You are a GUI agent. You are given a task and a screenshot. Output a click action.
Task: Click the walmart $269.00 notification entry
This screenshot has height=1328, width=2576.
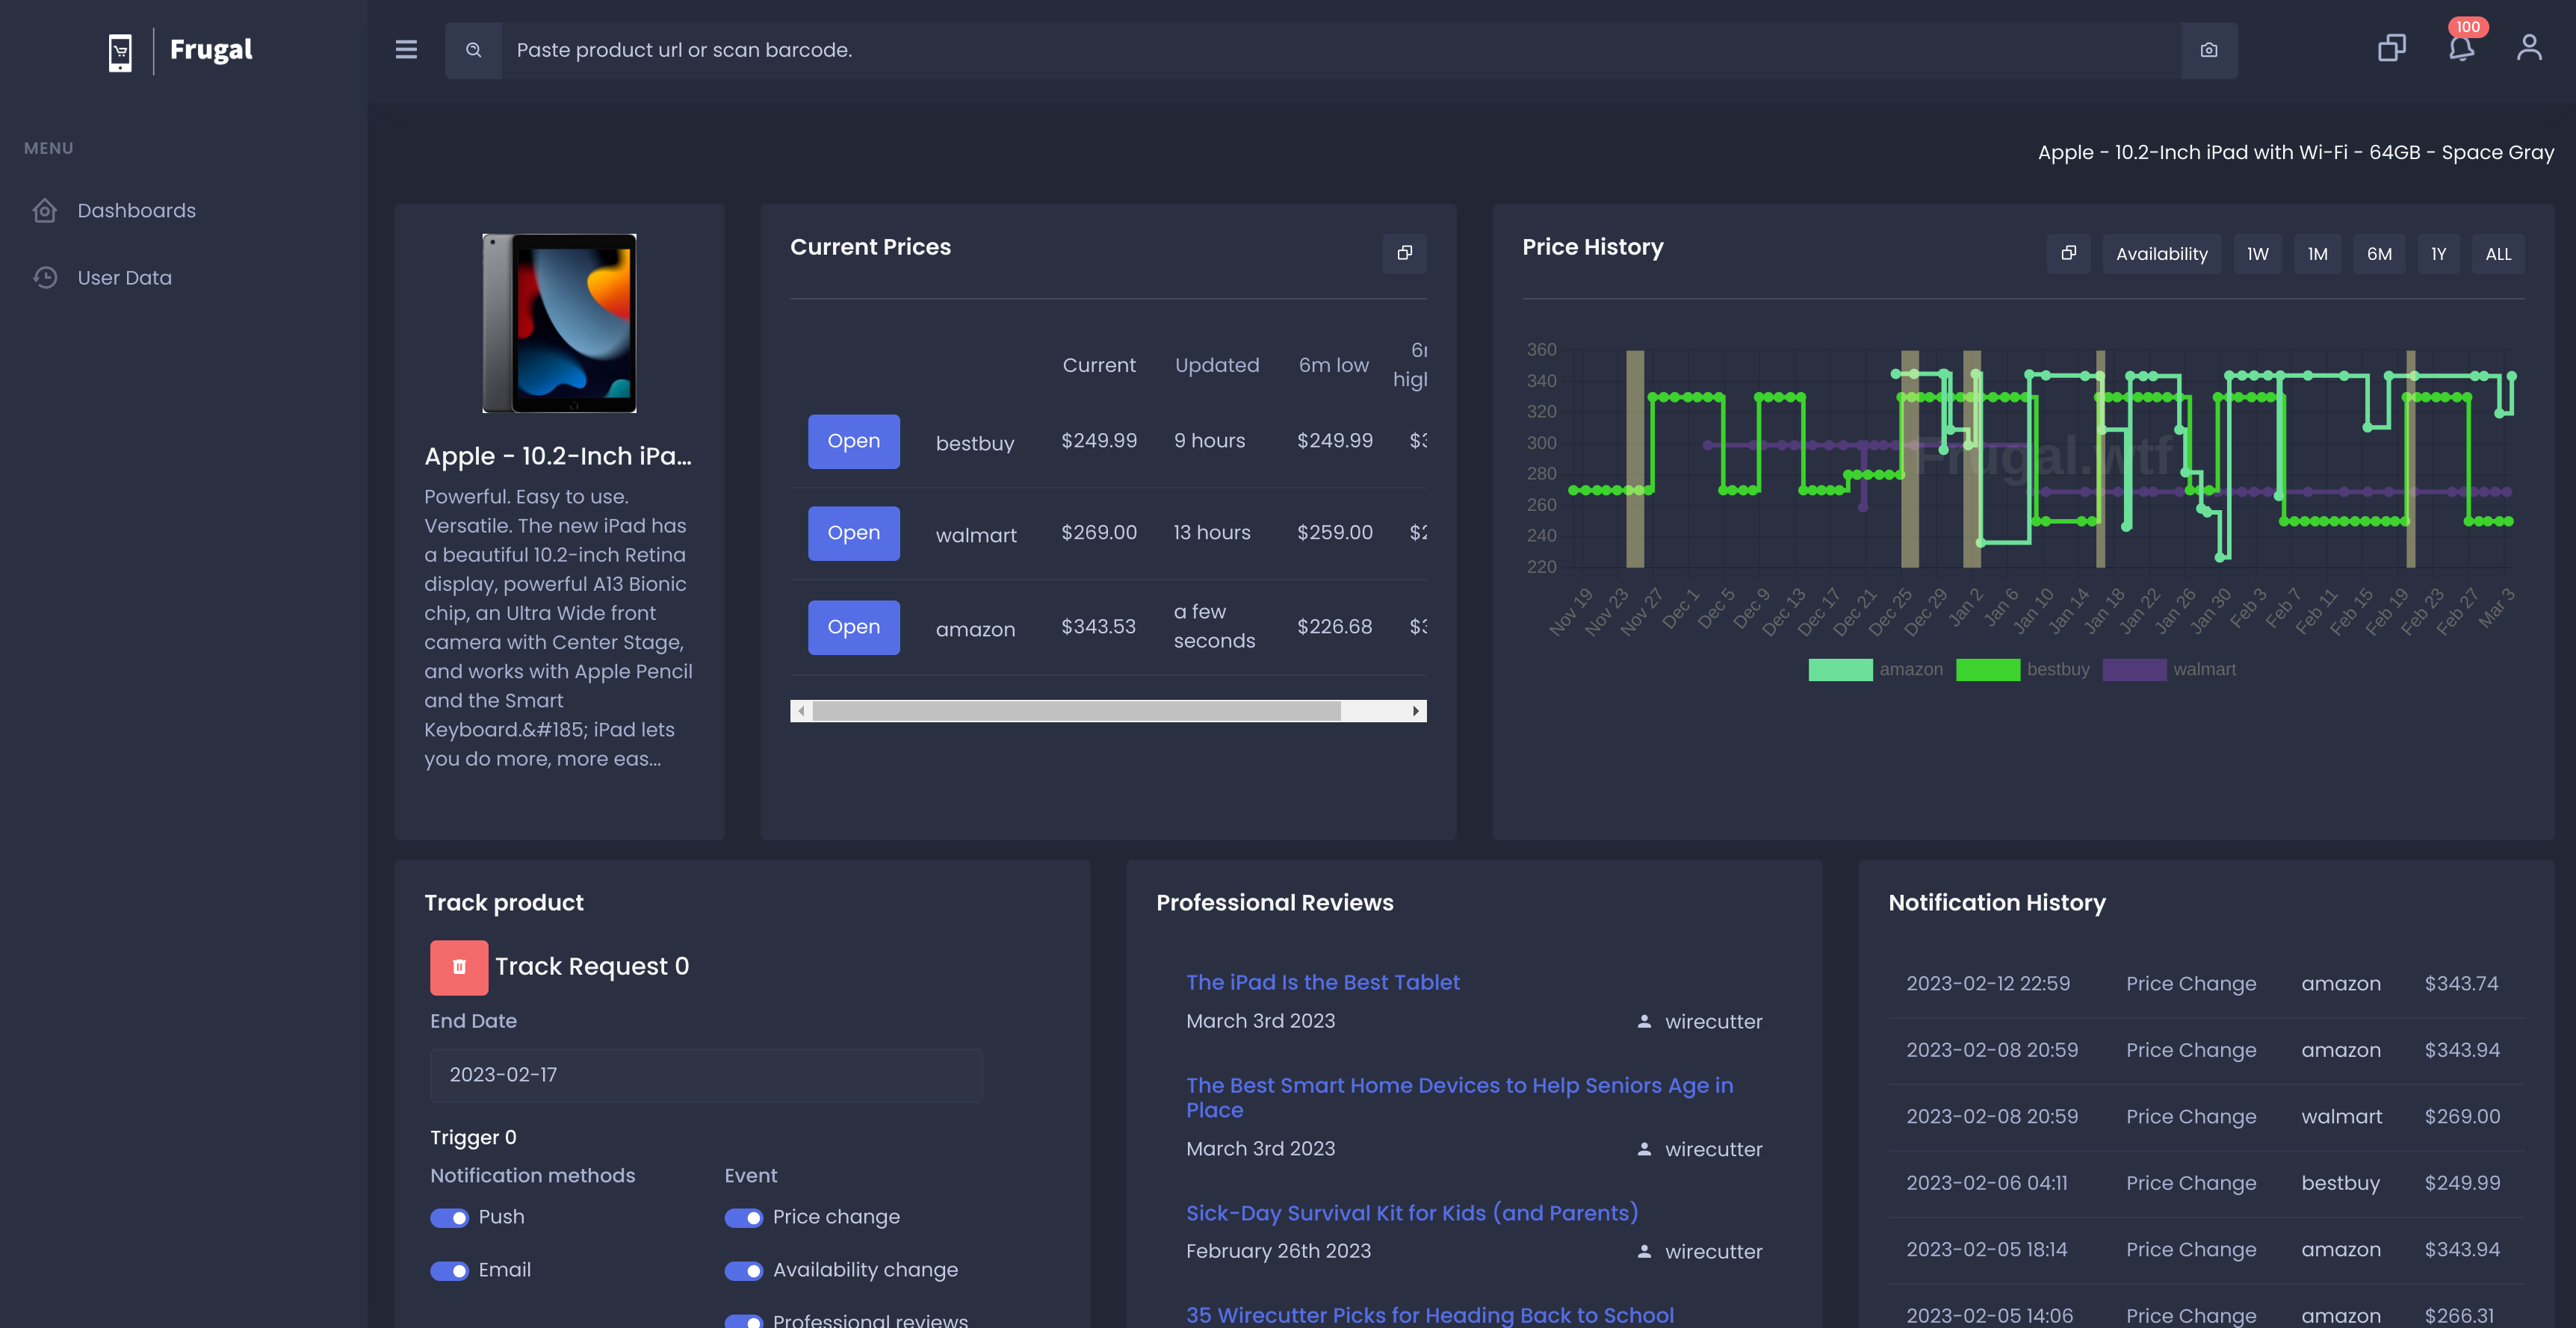tap(2206, 1117)
